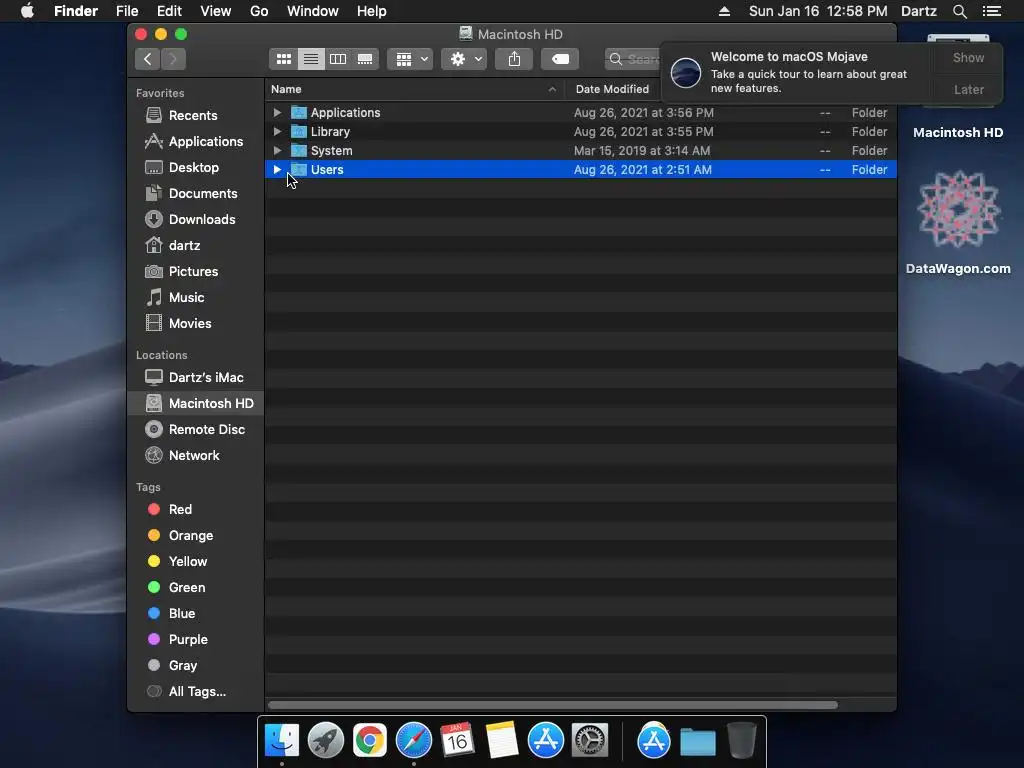Launch Google Chrome from the Dock
1024x768 pixels.
click(370, 740)
